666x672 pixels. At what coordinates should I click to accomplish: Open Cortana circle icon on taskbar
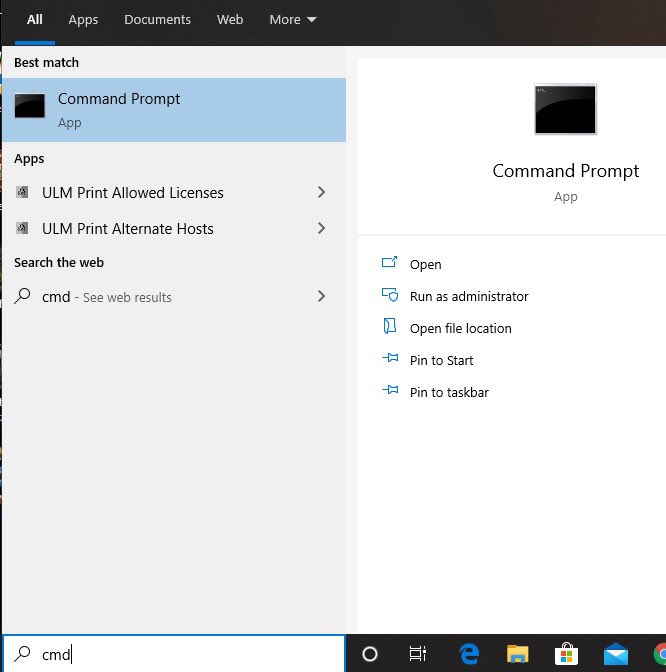(x=370, y=654)
